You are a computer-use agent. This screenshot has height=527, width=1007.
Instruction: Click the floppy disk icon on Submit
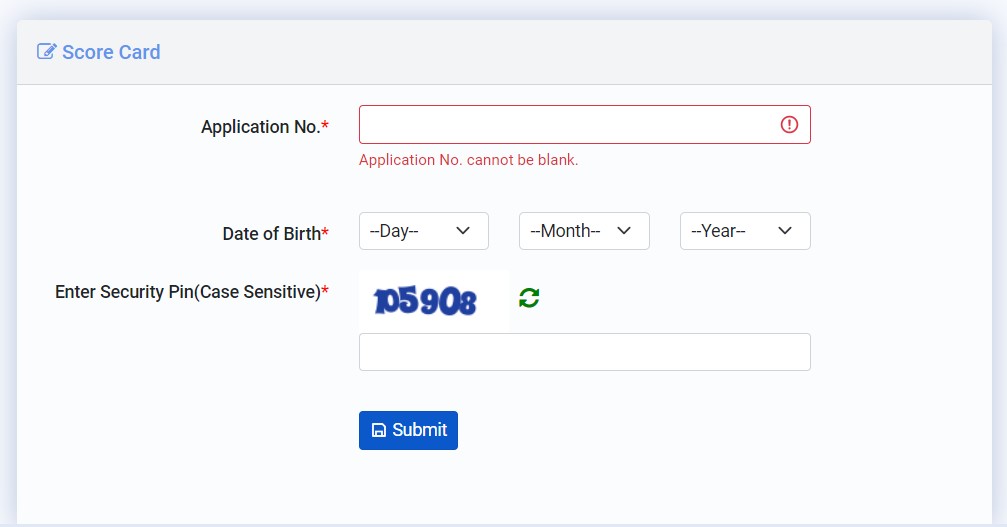[x=379, y=430]
